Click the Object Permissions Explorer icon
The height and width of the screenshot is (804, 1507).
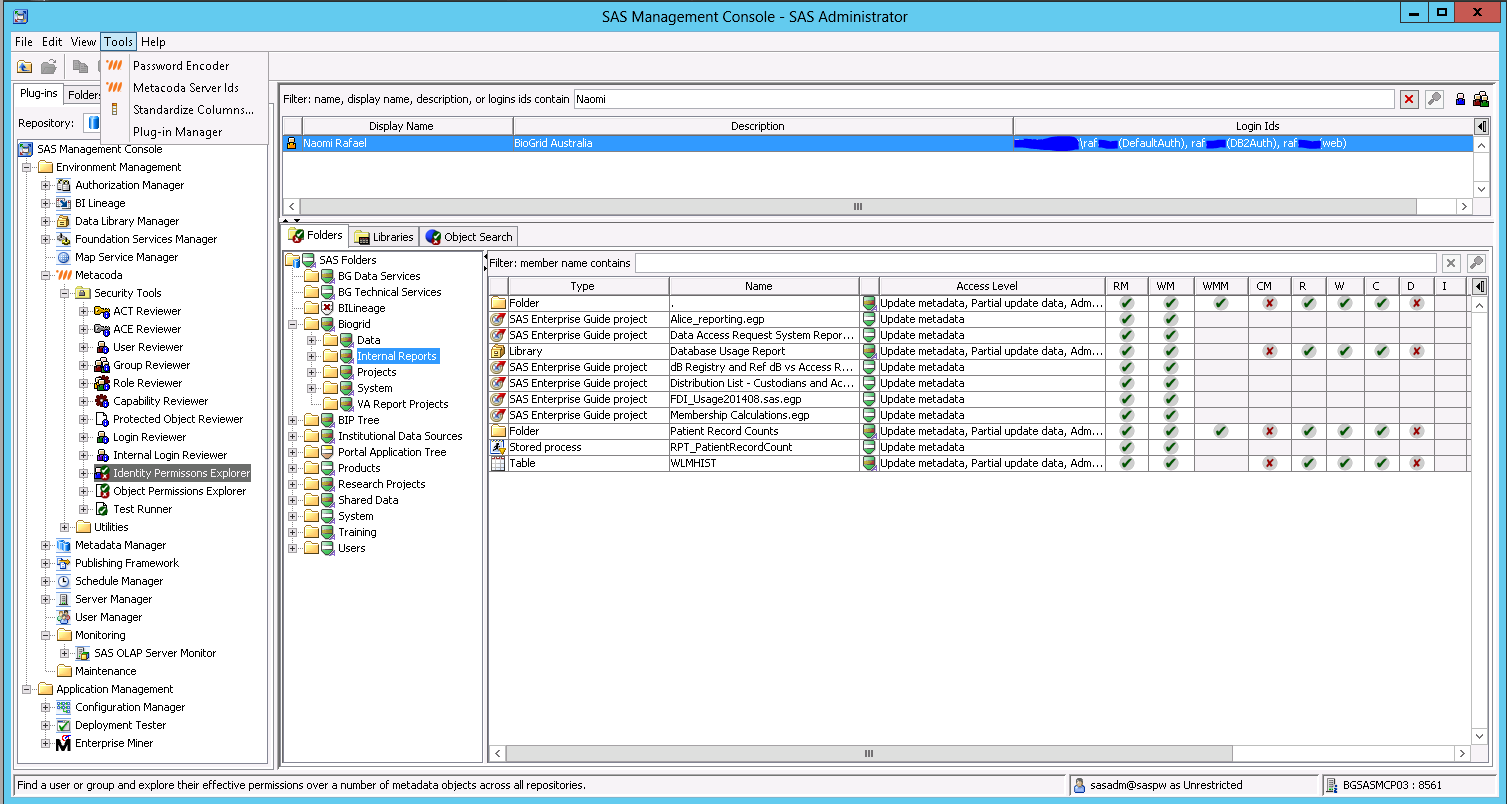tap(101, 491)
